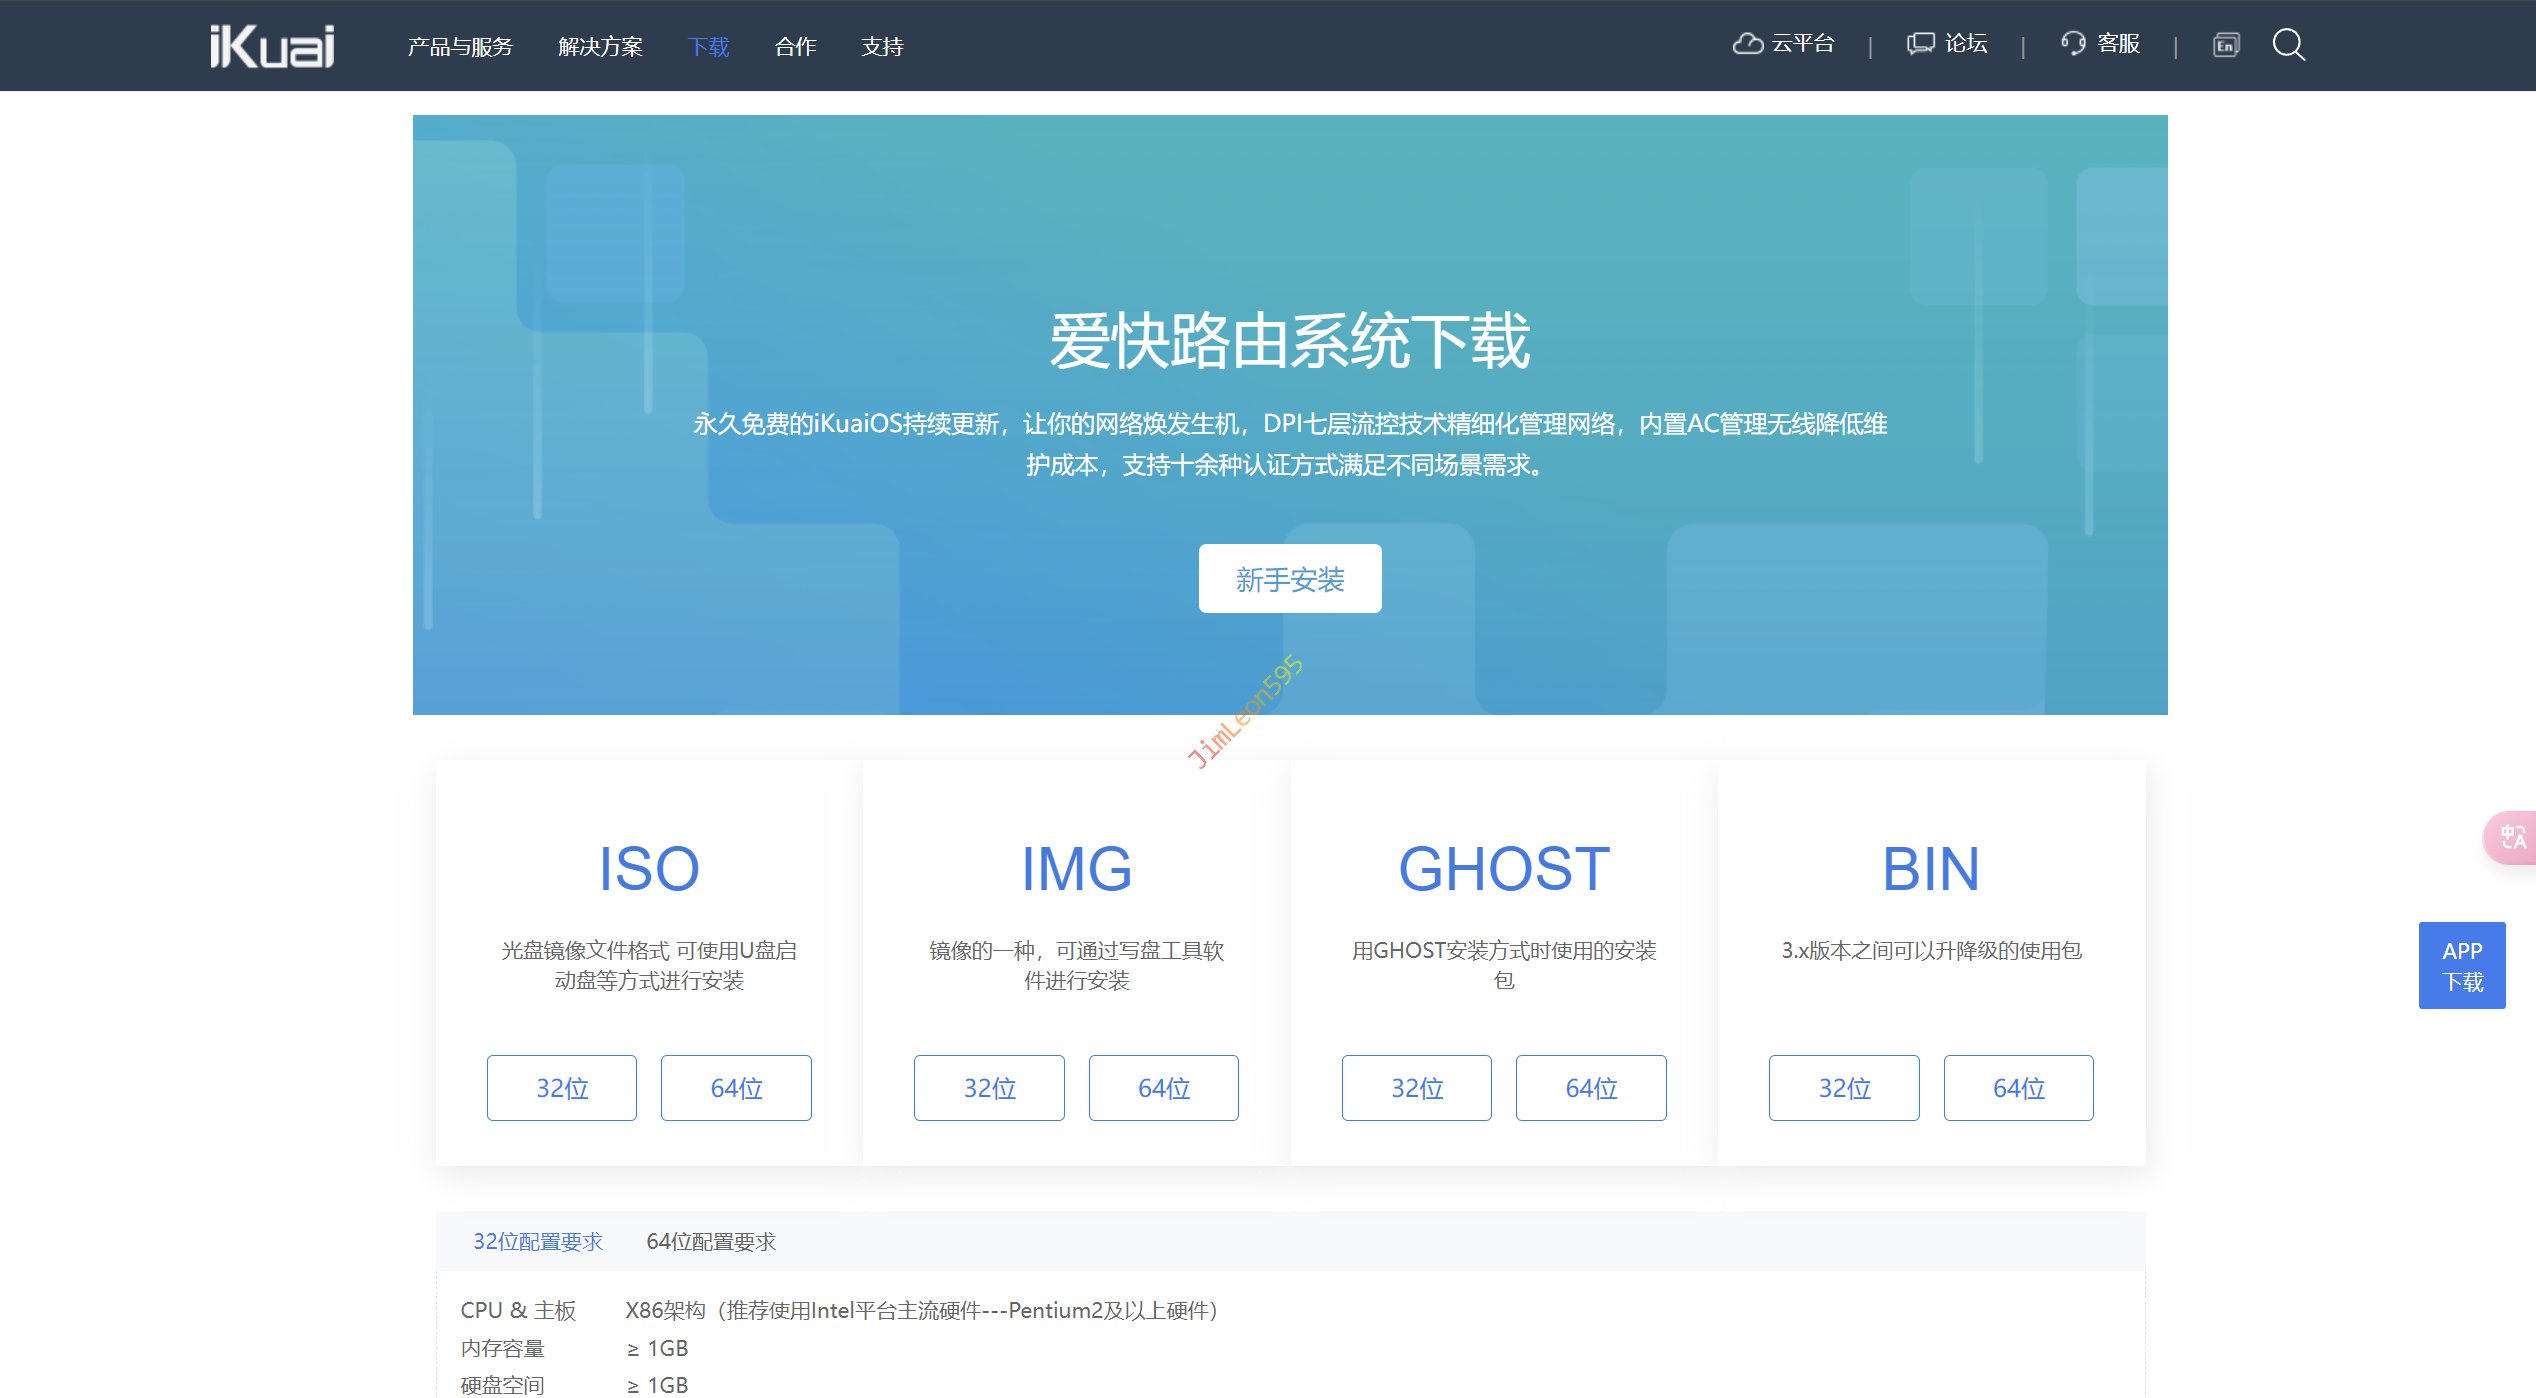Click the APP download floating button
Viewport: 2536px width, 1398px height.
(2461, 965)
